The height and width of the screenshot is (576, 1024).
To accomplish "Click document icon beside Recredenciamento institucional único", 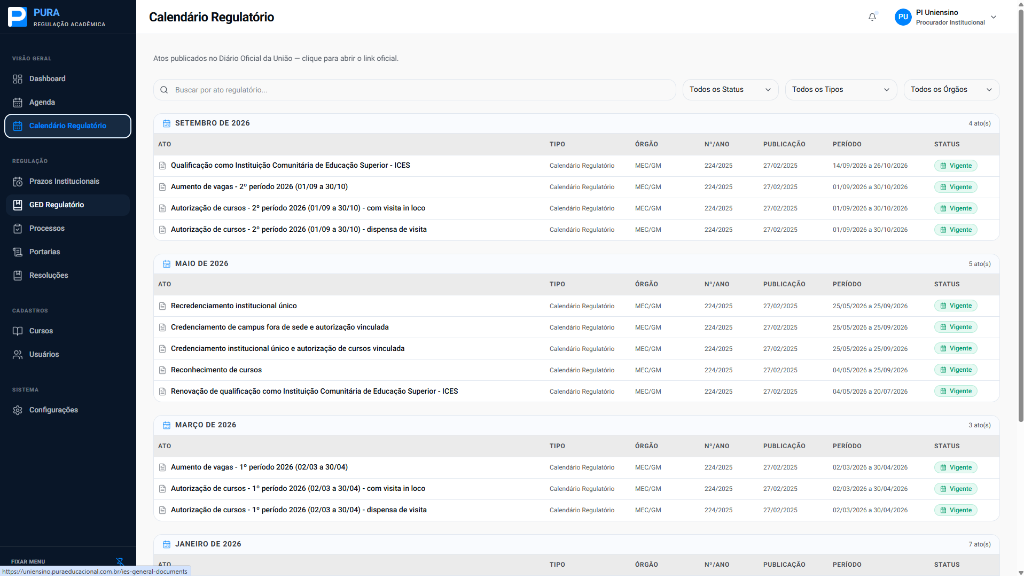I will (x=163, y=306).
